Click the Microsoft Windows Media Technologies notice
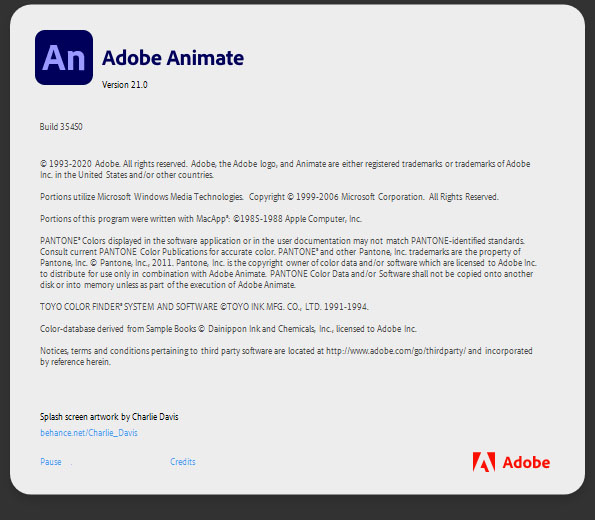Screen dimensions: 595x520 [x=269, y=197]
